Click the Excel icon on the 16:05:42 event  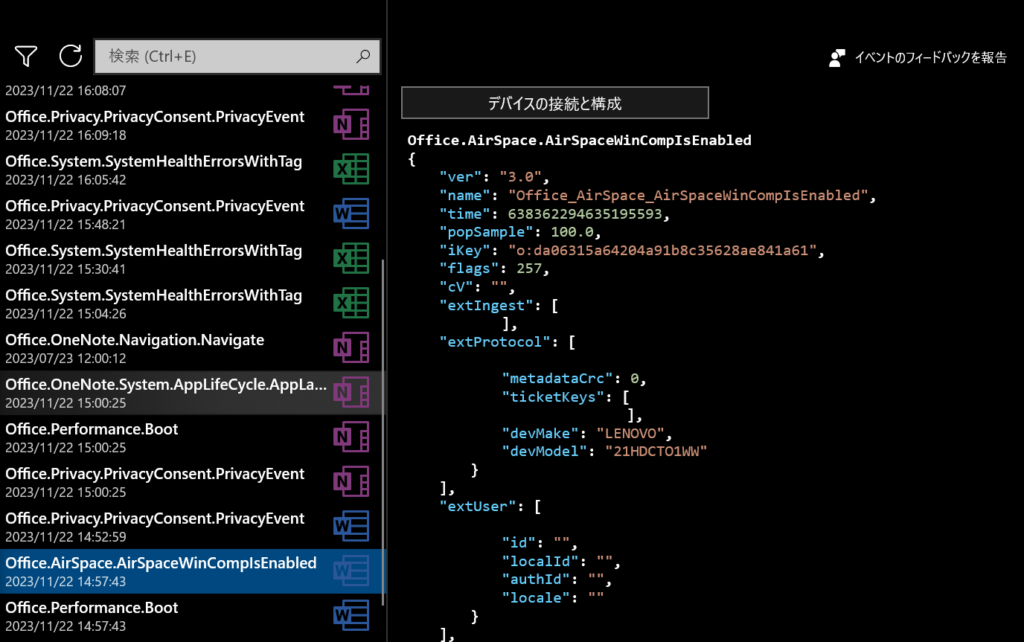(x=351, y=169)
